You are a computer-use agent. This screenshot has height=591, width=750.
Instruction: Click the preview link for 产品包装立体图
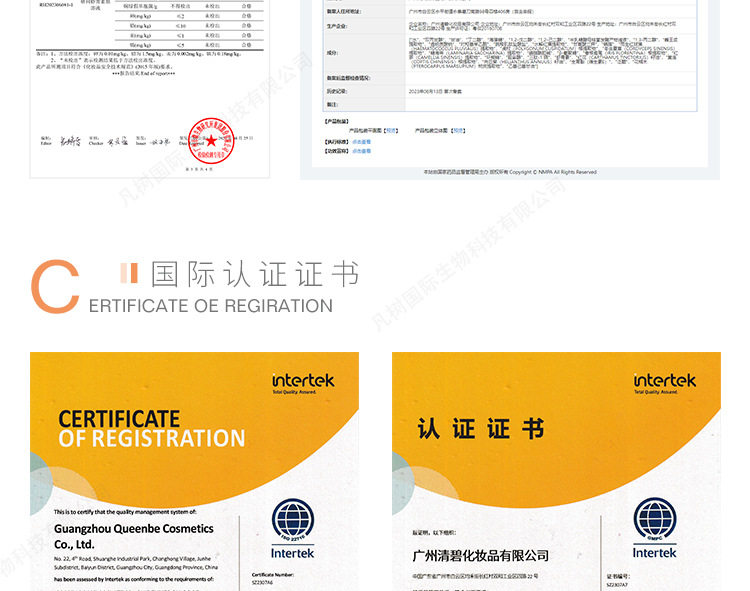point(458,131)
